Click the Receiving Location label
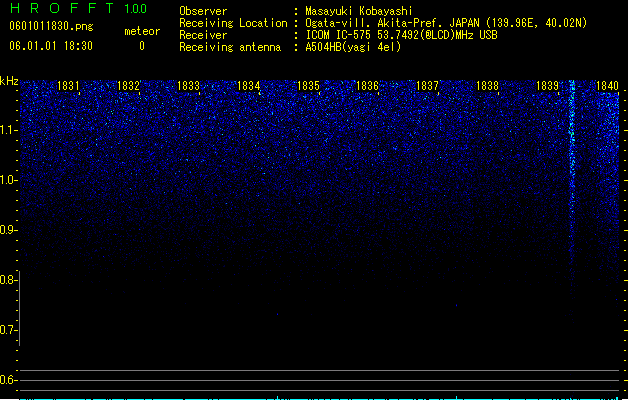 click(233, 23)
